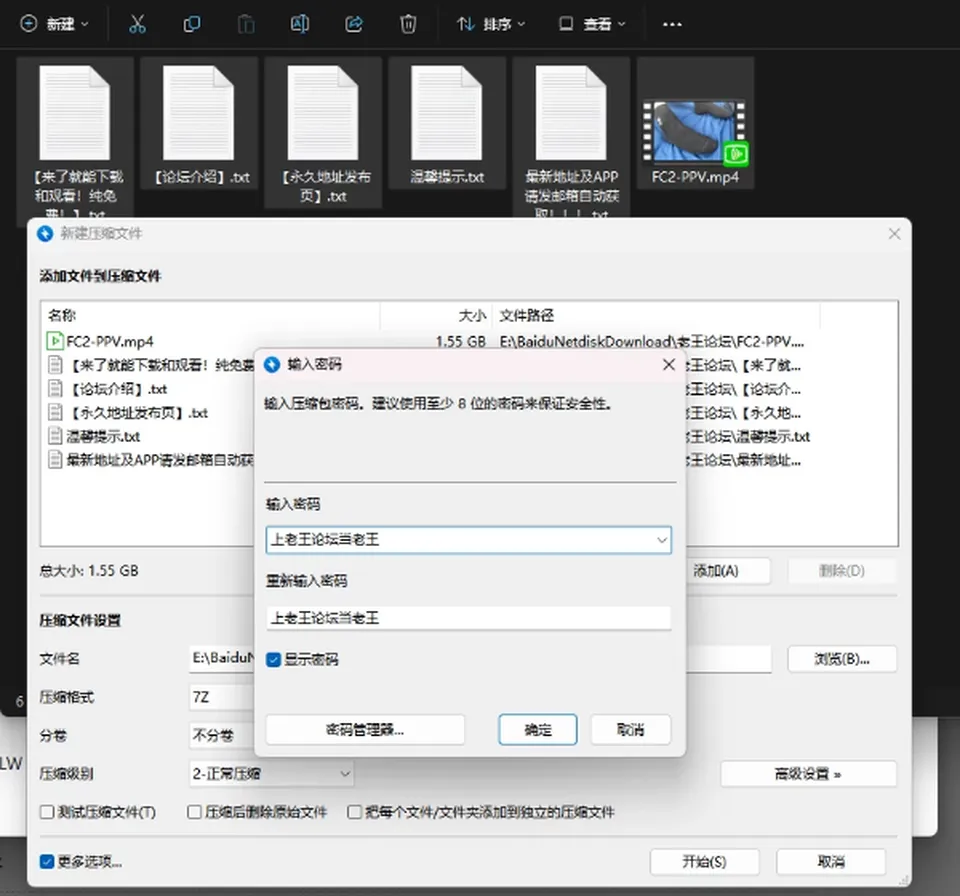
Task: Sort by the 名称 column header
Action: click(211, 315)
